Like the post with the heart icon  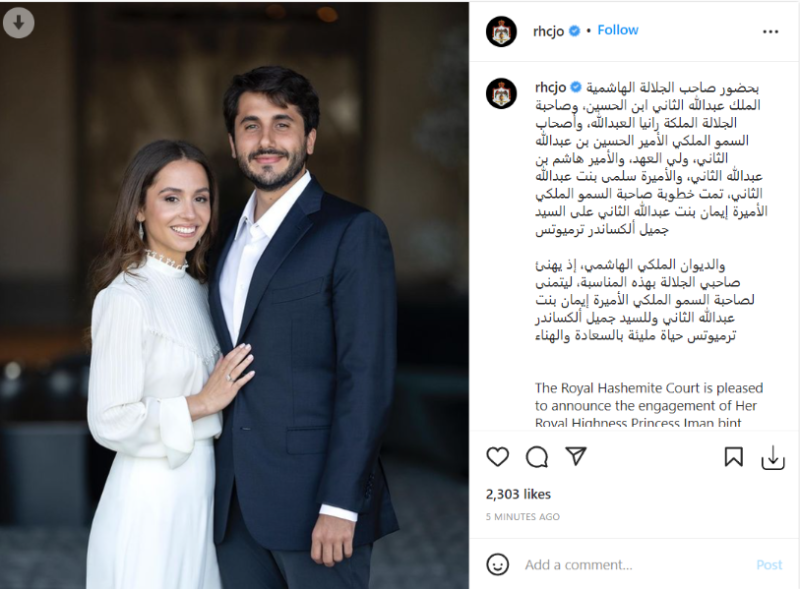(497, 456)
